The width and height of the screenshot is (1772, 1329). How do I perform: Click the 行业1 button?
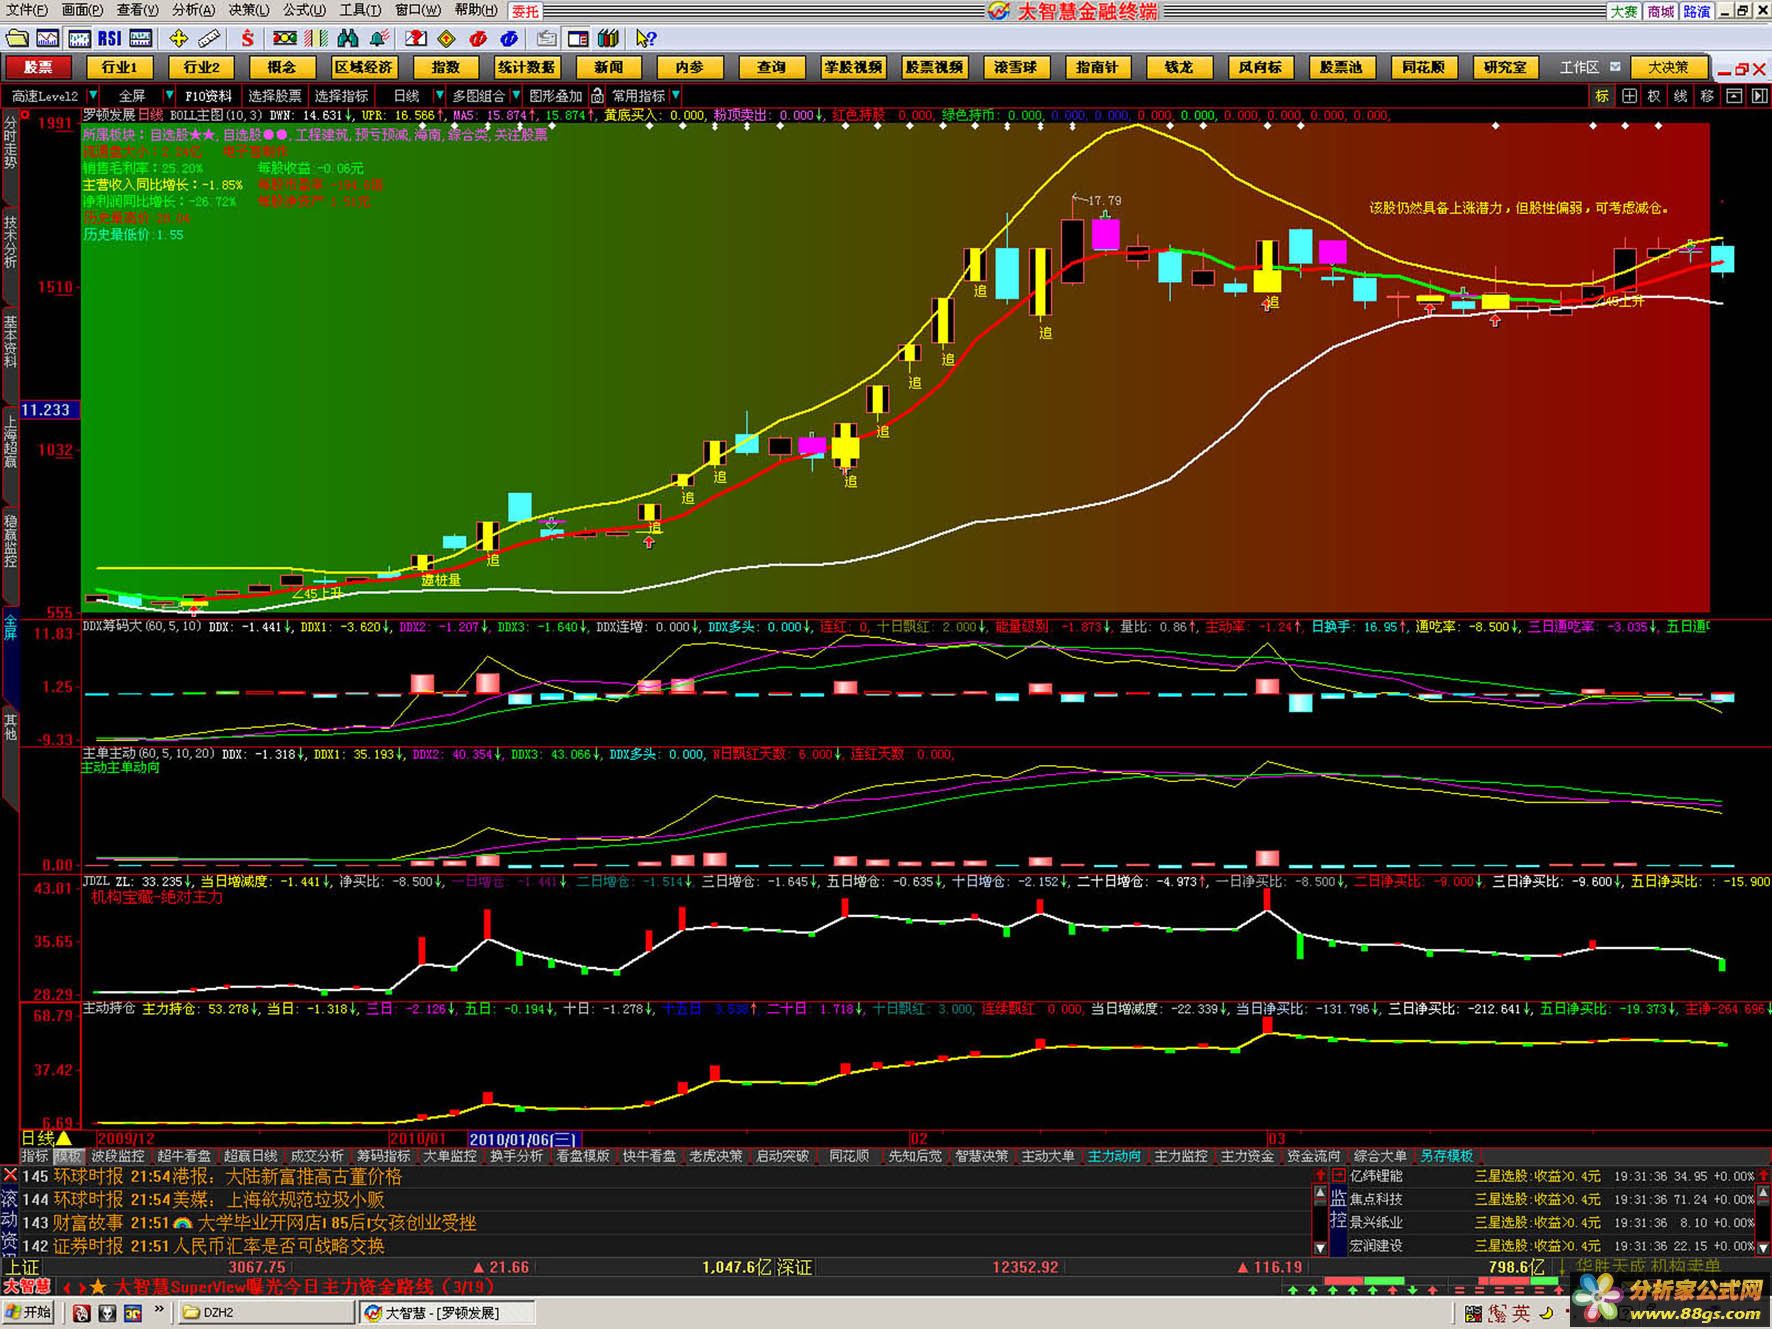pos(119,67)
